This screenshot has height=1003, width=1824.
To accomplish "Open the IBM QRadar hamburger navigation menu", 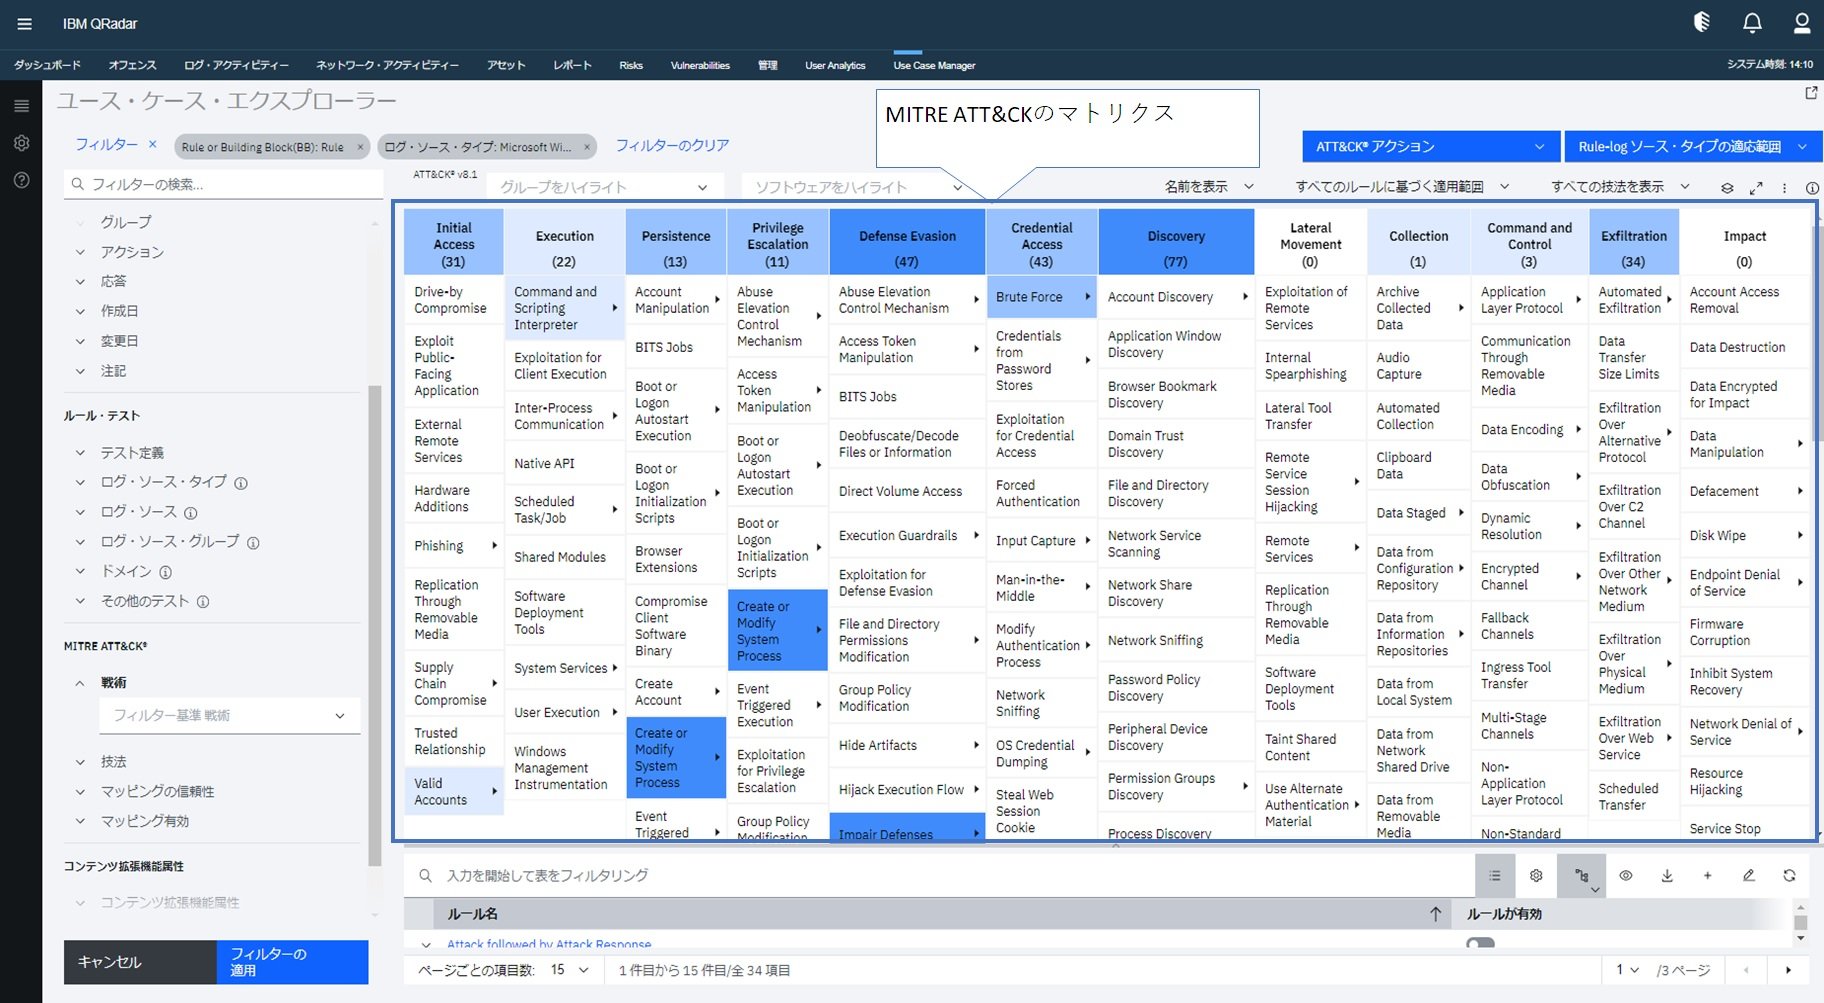I will (25, 24).
